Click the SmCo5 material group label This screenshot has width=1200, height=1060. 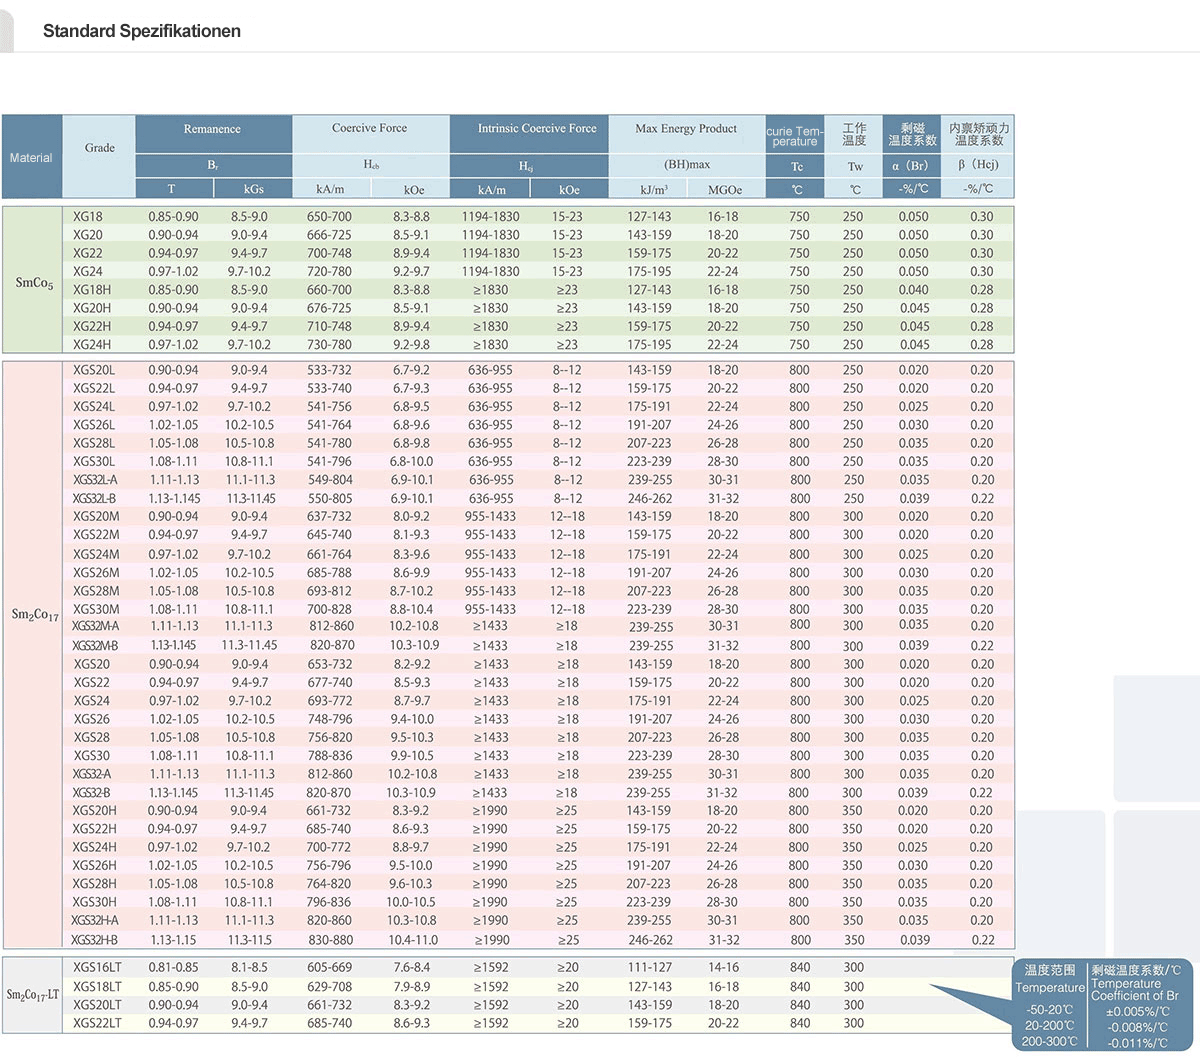[x=34, y=283]
